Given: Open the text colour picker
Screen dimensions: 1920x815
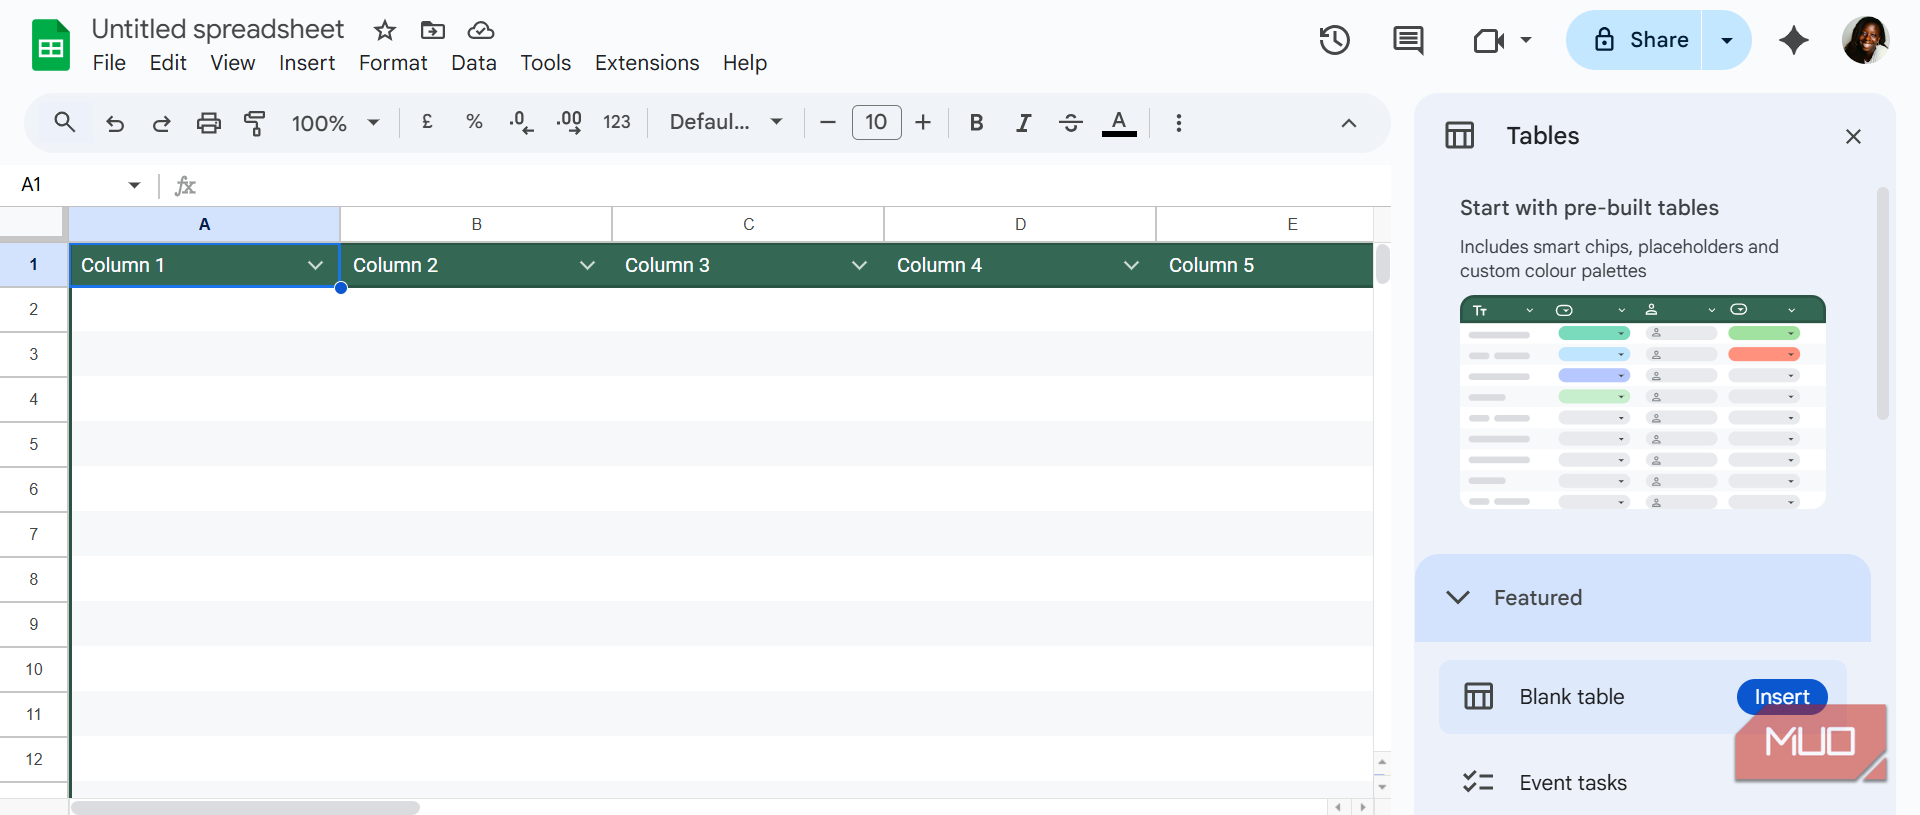Looking at the screenshot, I should click(1119, 123).
